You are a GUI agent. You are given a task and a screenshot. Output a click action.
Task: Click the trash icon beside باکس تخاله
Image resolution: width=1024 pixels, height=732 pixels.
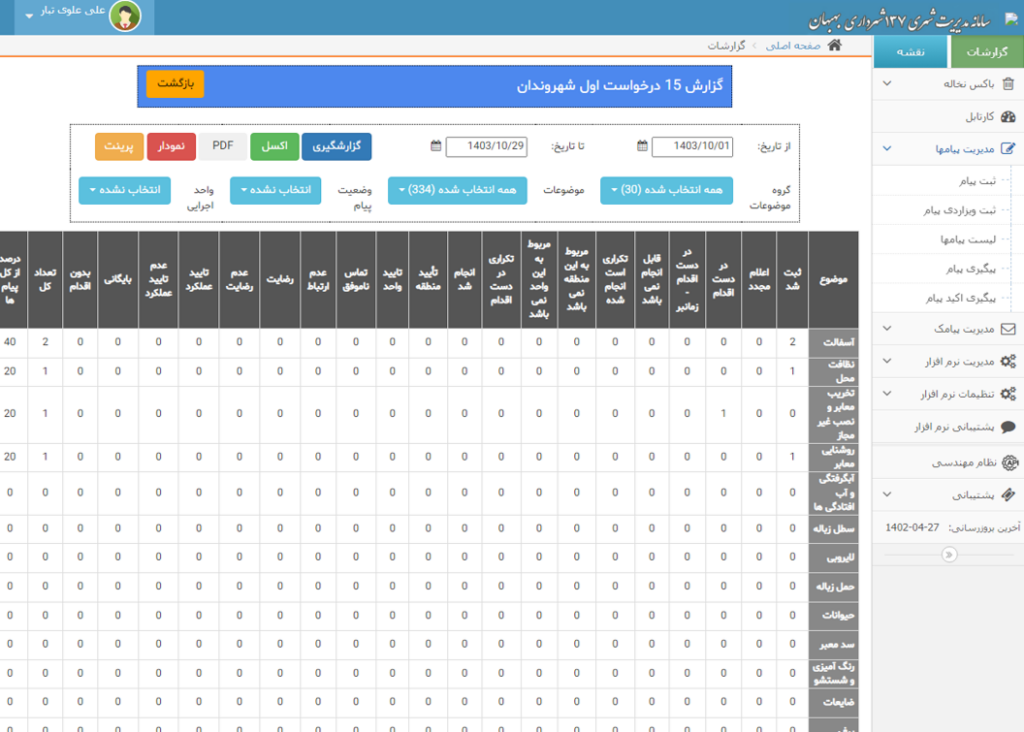point(1008,85)
